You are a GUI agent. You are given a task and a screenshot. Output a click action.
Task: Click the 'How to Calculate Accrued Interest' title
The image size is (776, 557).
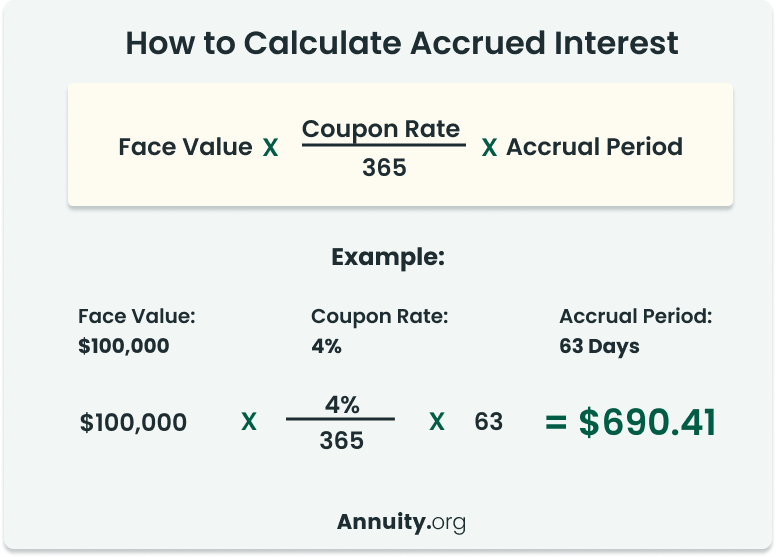(x=401, y=43)
